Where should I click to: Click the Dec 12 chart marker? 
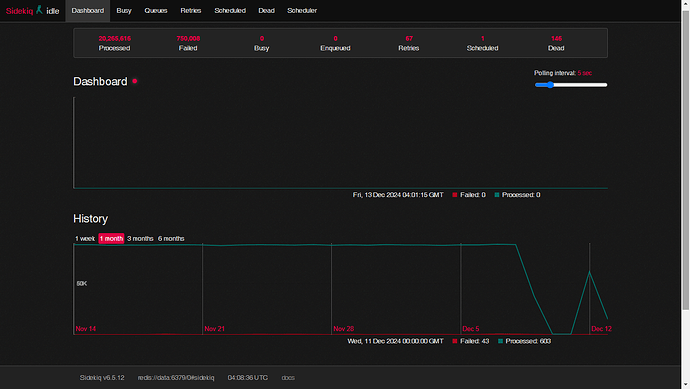pyautogui.click(x=601, y=329)
